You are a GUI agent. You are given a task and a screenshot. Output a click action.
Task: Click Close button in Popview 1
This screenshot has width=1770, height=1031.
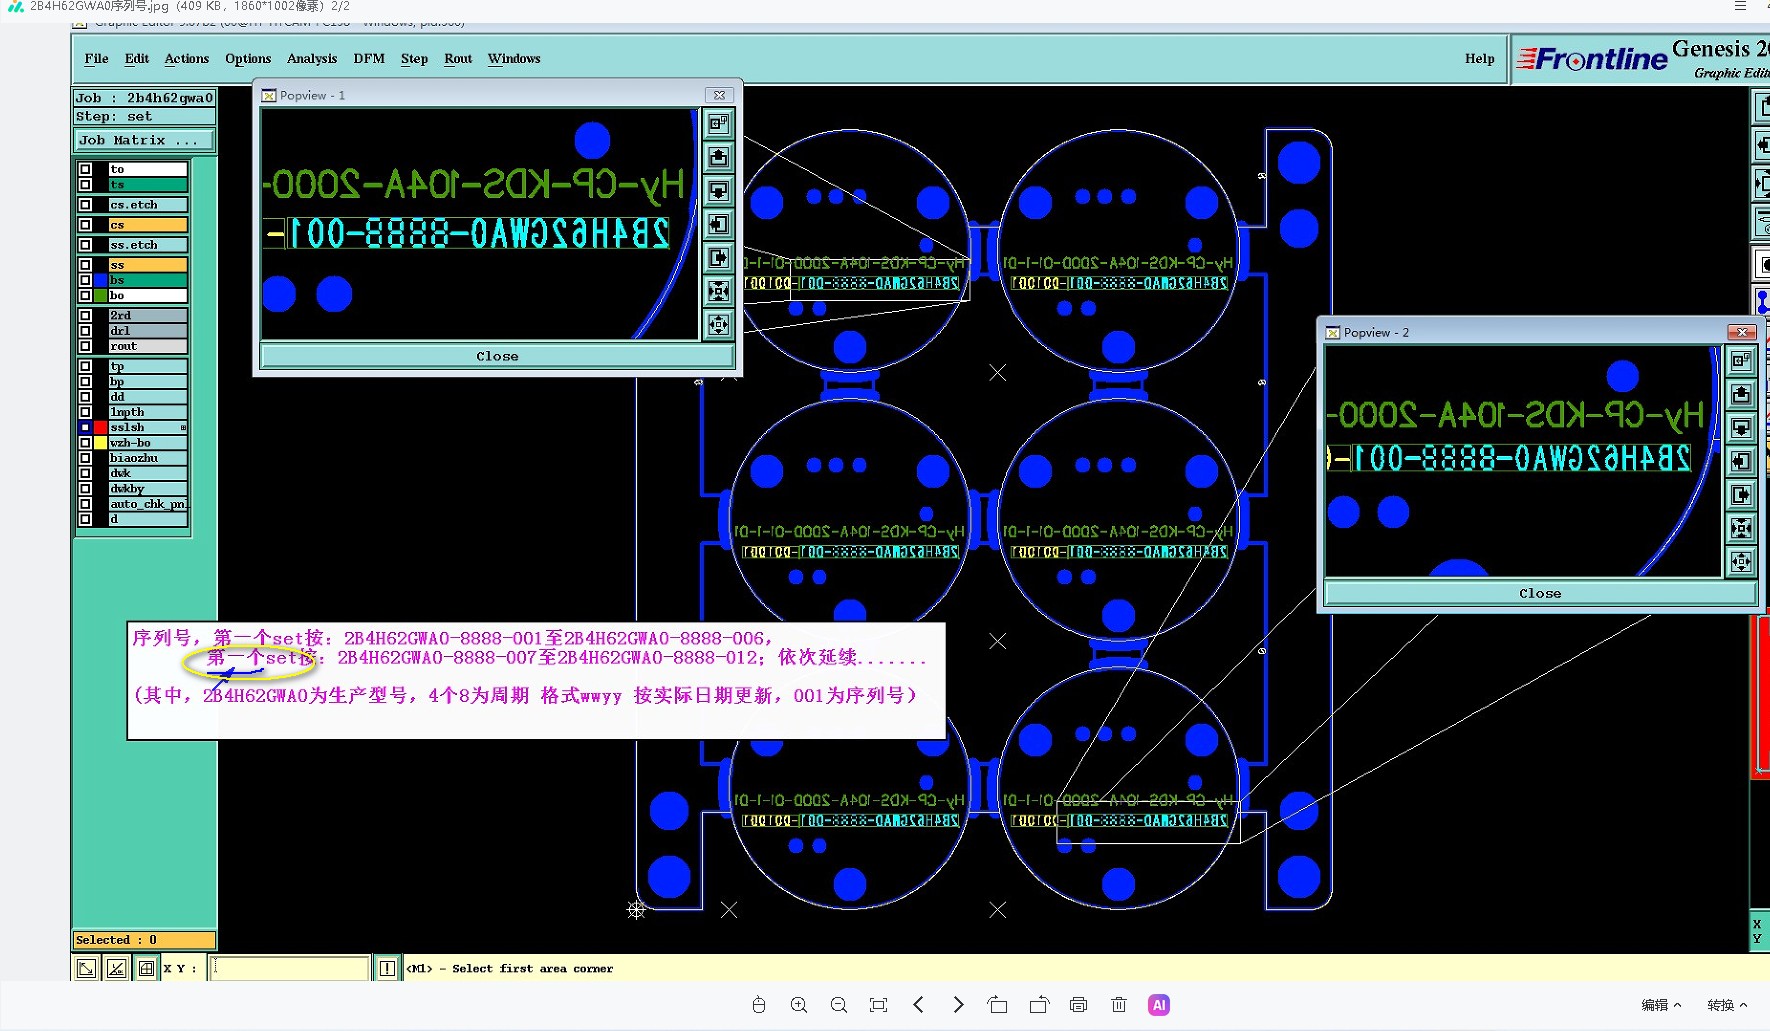[x=497, y=356]
